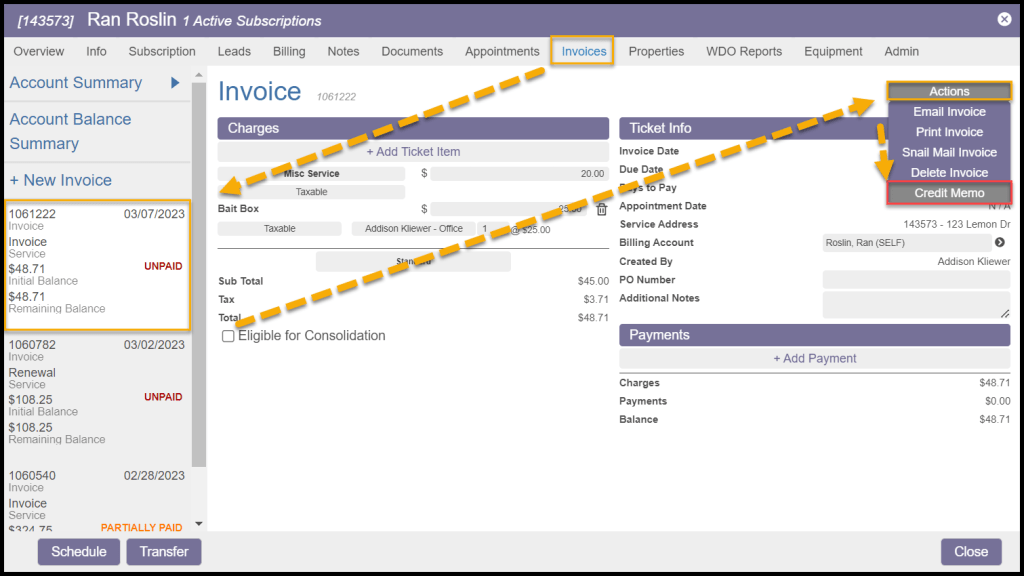Image resolution: width=1024 pixels, height=576 pixels.
Task: Expand the Account Summary arrow
Action: [175, 83]
